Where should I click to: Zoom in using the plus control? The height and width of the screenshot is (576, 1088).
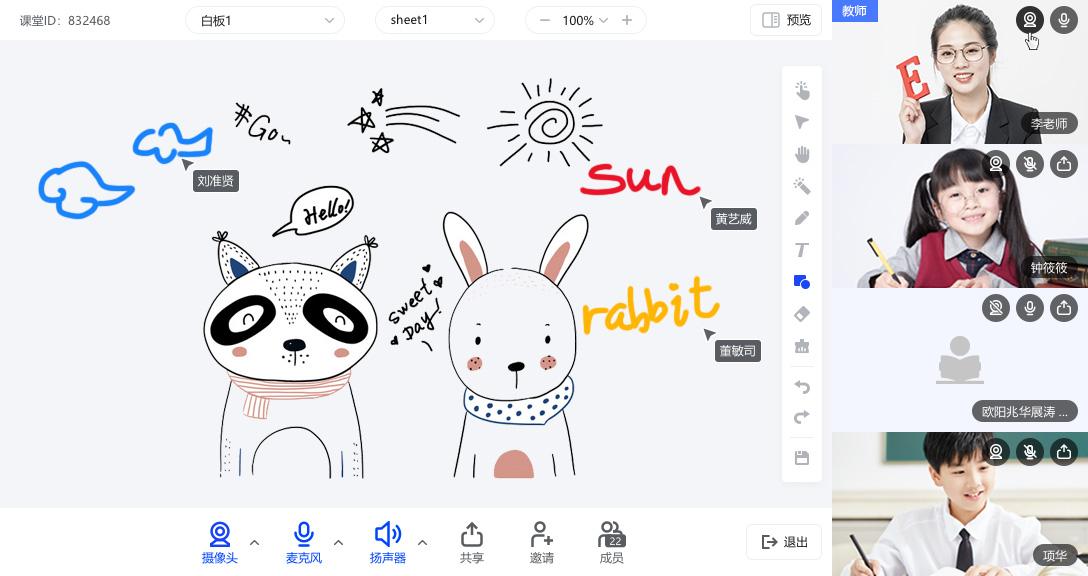tap(627, 19)
